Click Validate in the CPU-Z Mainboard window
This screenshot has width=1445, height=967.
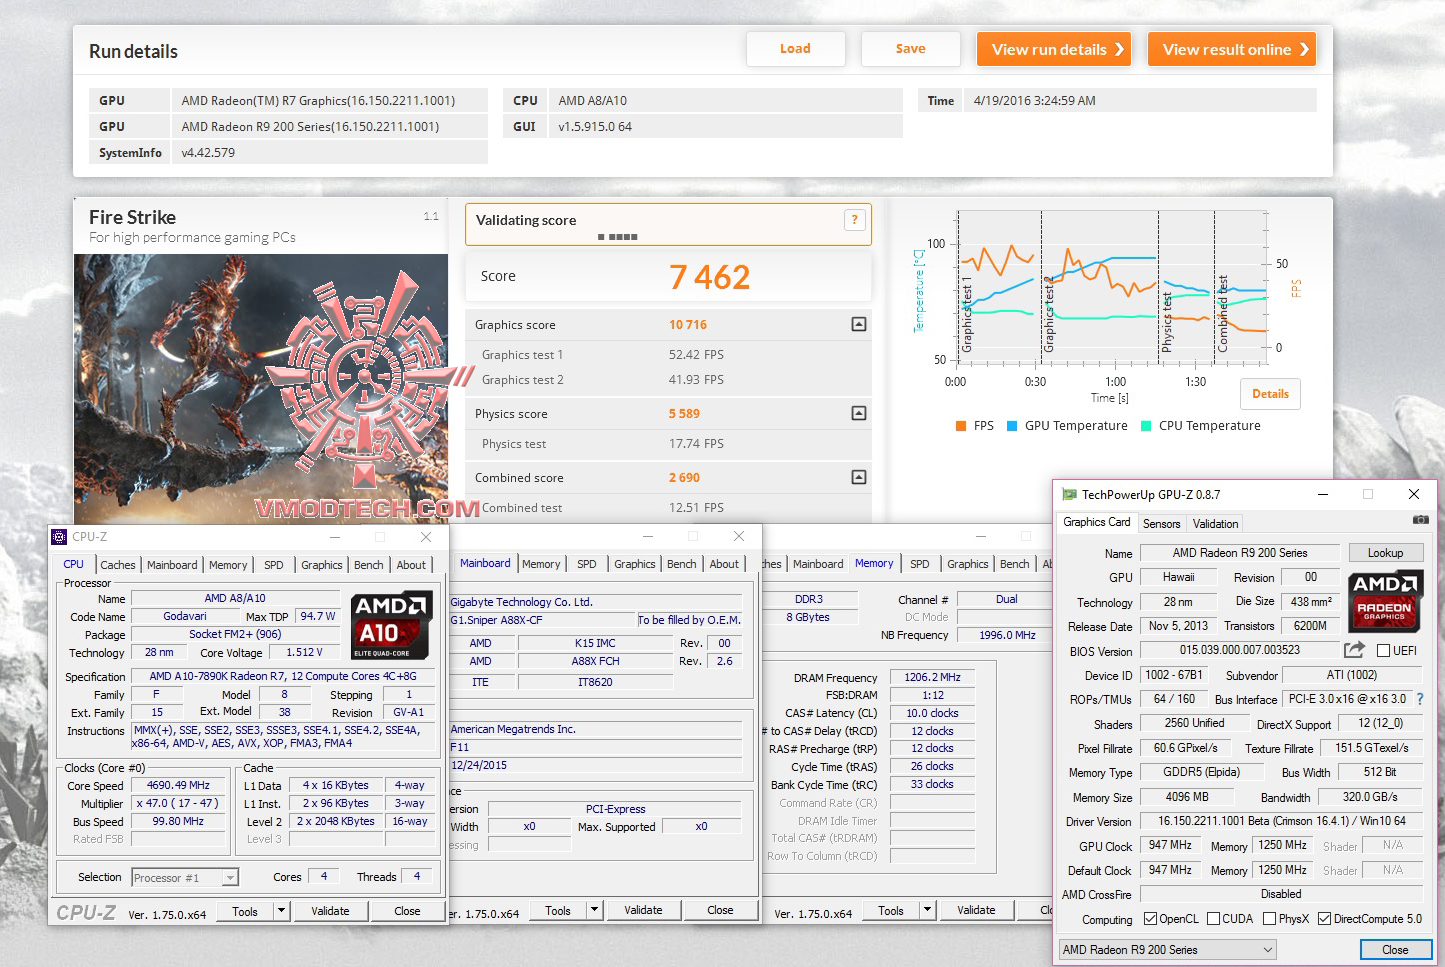click(643, 910)
